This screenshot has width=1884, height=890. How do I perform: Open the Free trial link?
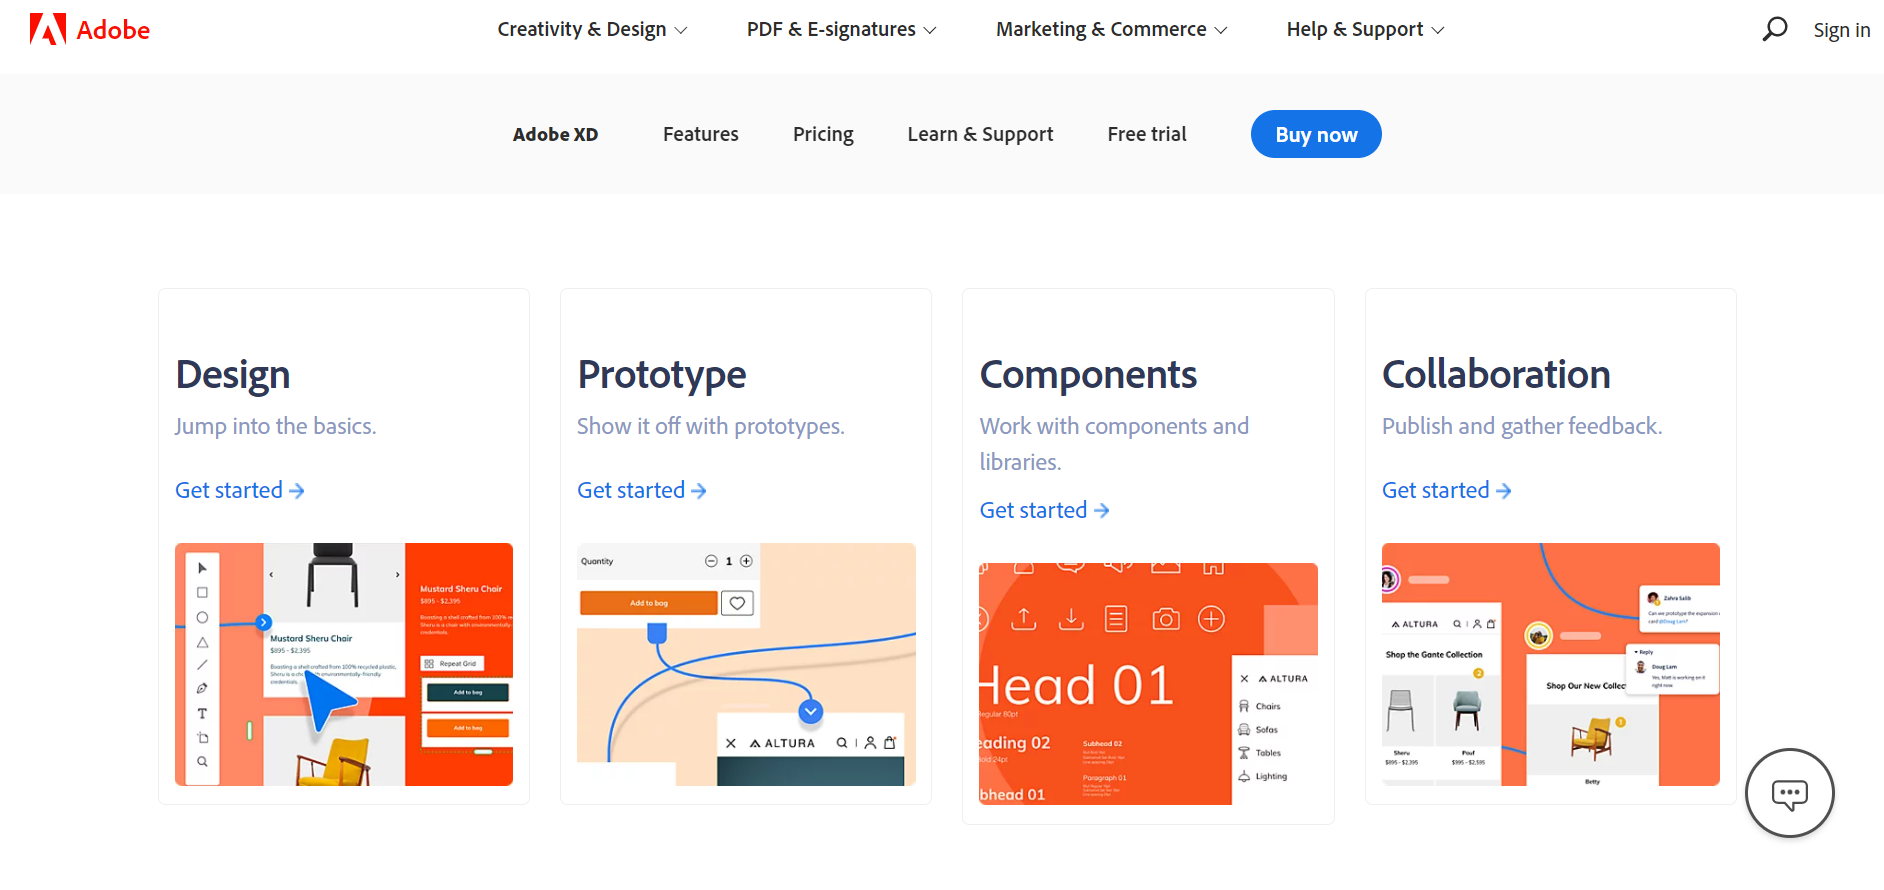tap(1147, 134)
